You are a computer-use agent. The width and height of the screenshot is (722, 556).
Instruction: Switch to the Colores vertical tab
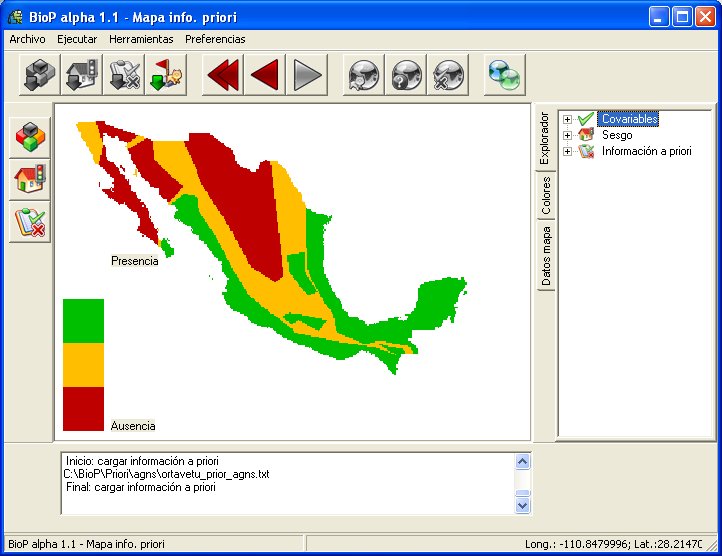point(545,195)
